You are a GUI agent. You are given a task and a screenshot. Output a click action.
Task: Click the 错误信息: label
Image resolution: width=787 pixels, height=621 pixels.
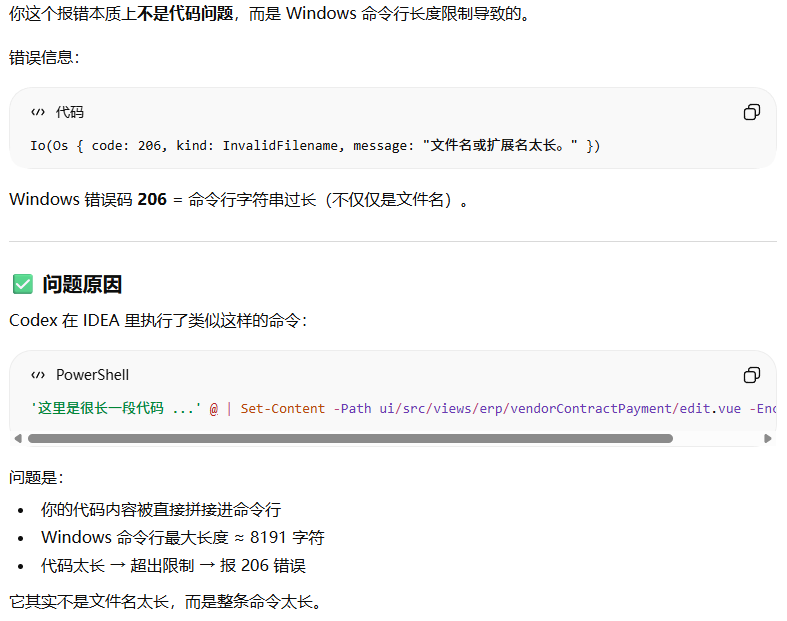tap(44, 57)
